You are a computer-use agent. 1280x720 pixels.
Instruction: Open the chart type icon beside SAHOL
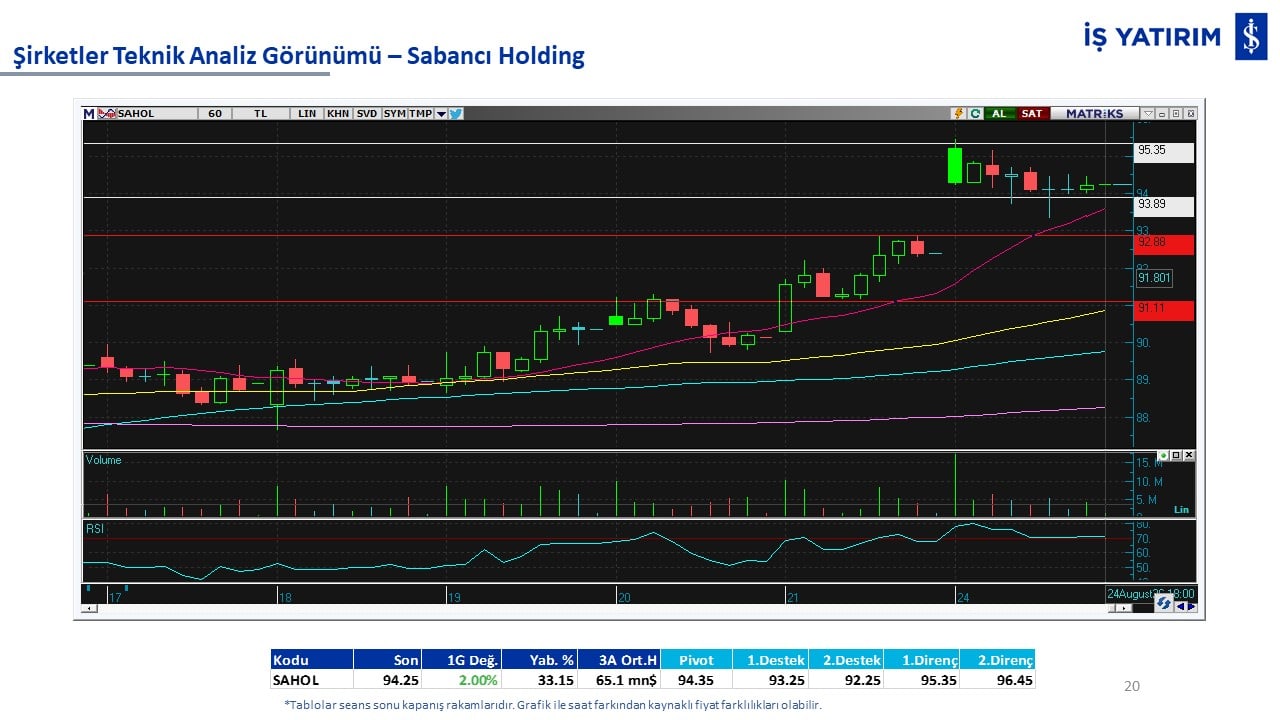(x=106, y=114)
